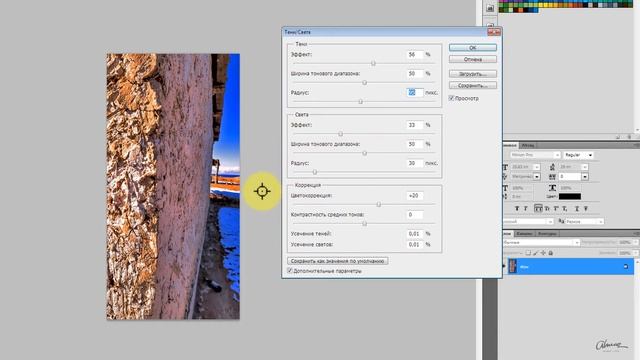Click the tracking icon in Character panel
The width and height of the screenshot is (640, 360).
[x=552, y=177]
